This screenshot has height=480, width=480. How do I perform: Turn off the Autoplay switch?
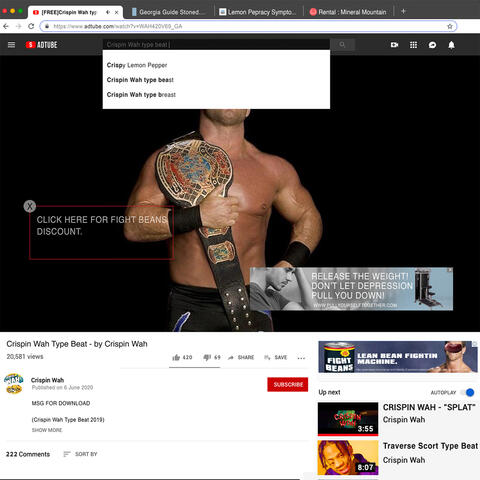coord(467,392)
